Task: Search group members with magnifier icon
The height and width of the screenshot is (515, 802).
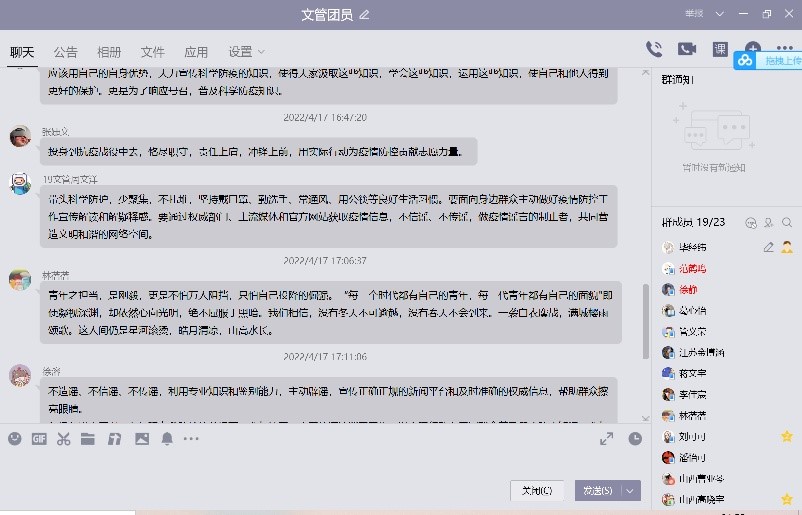Action: 787,222
